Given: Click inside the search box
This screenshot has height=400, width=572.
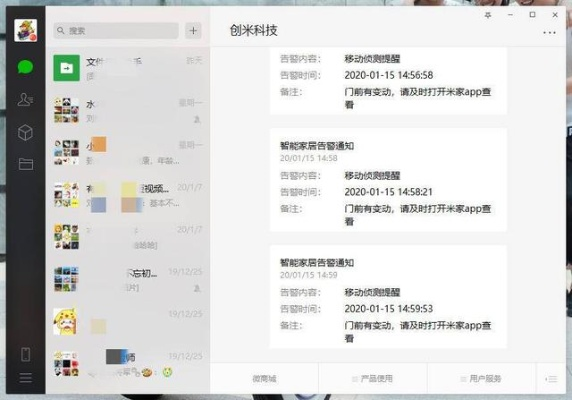Looking at the screenshot, I should pyautogui.click(x=116, y=31).
